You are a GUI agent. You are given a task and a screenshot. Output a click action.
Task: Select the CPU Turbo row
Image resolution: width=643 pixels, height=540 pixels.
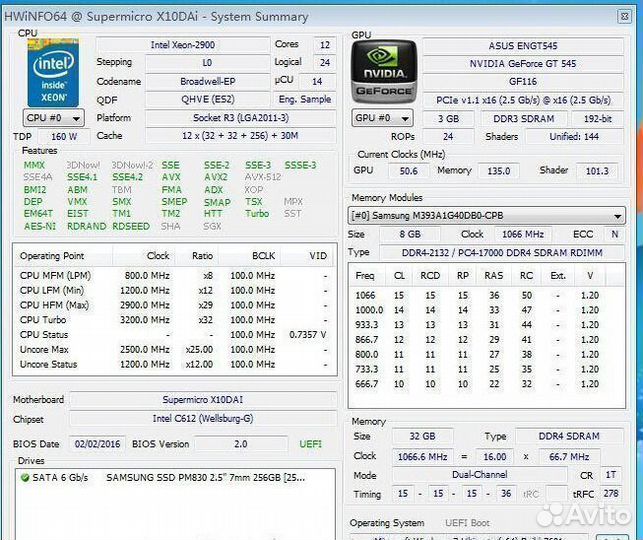(x=175, y=320)
